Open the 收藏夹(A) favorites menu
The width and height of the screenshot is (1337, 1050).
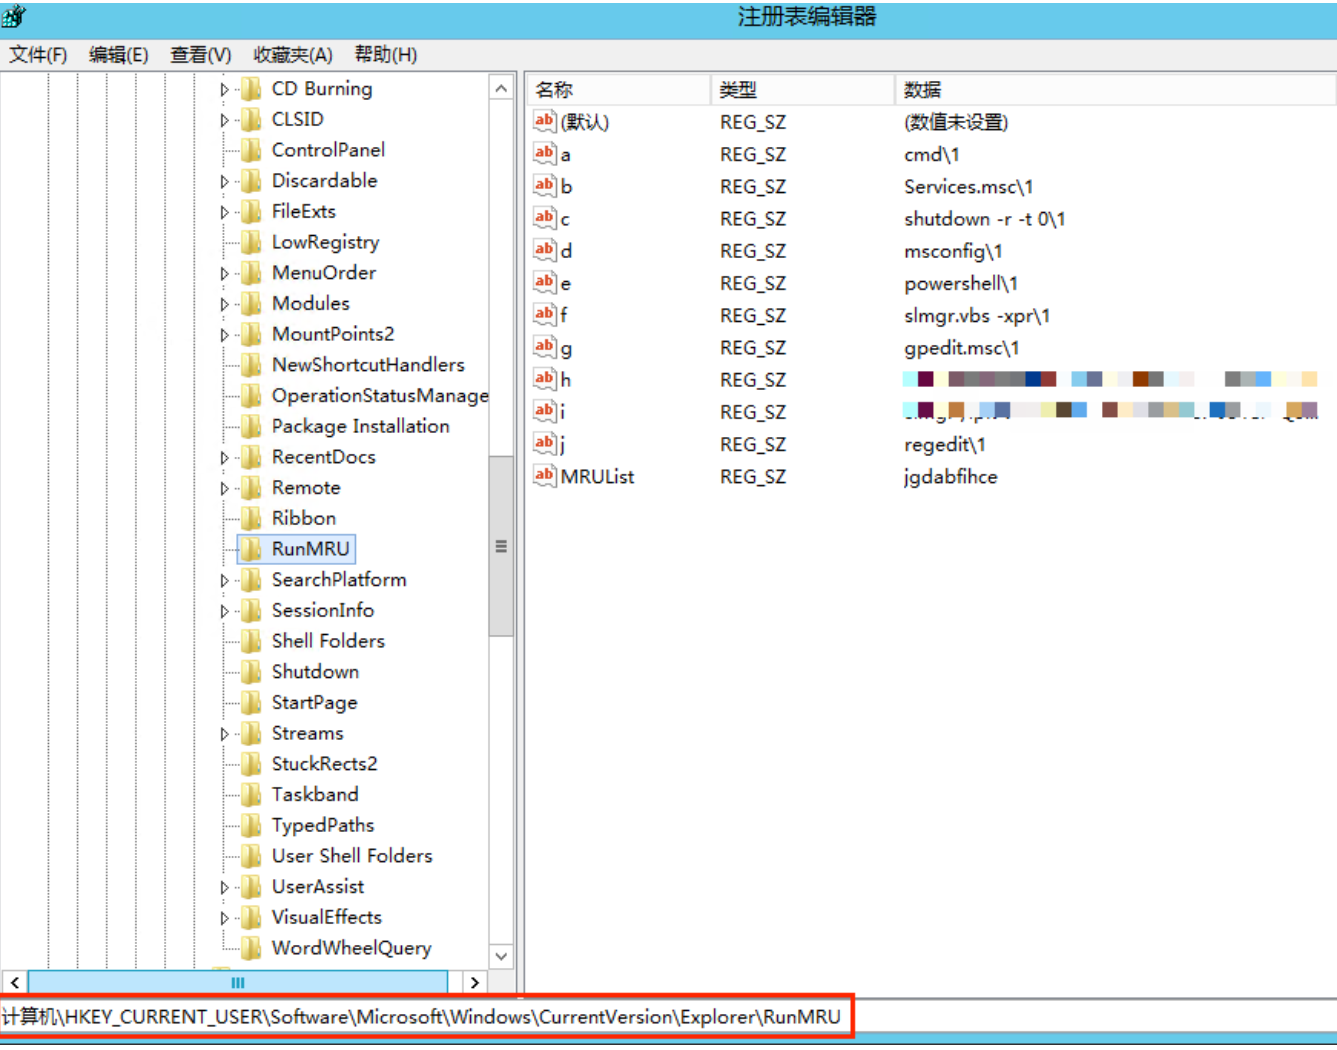(292, 55)
